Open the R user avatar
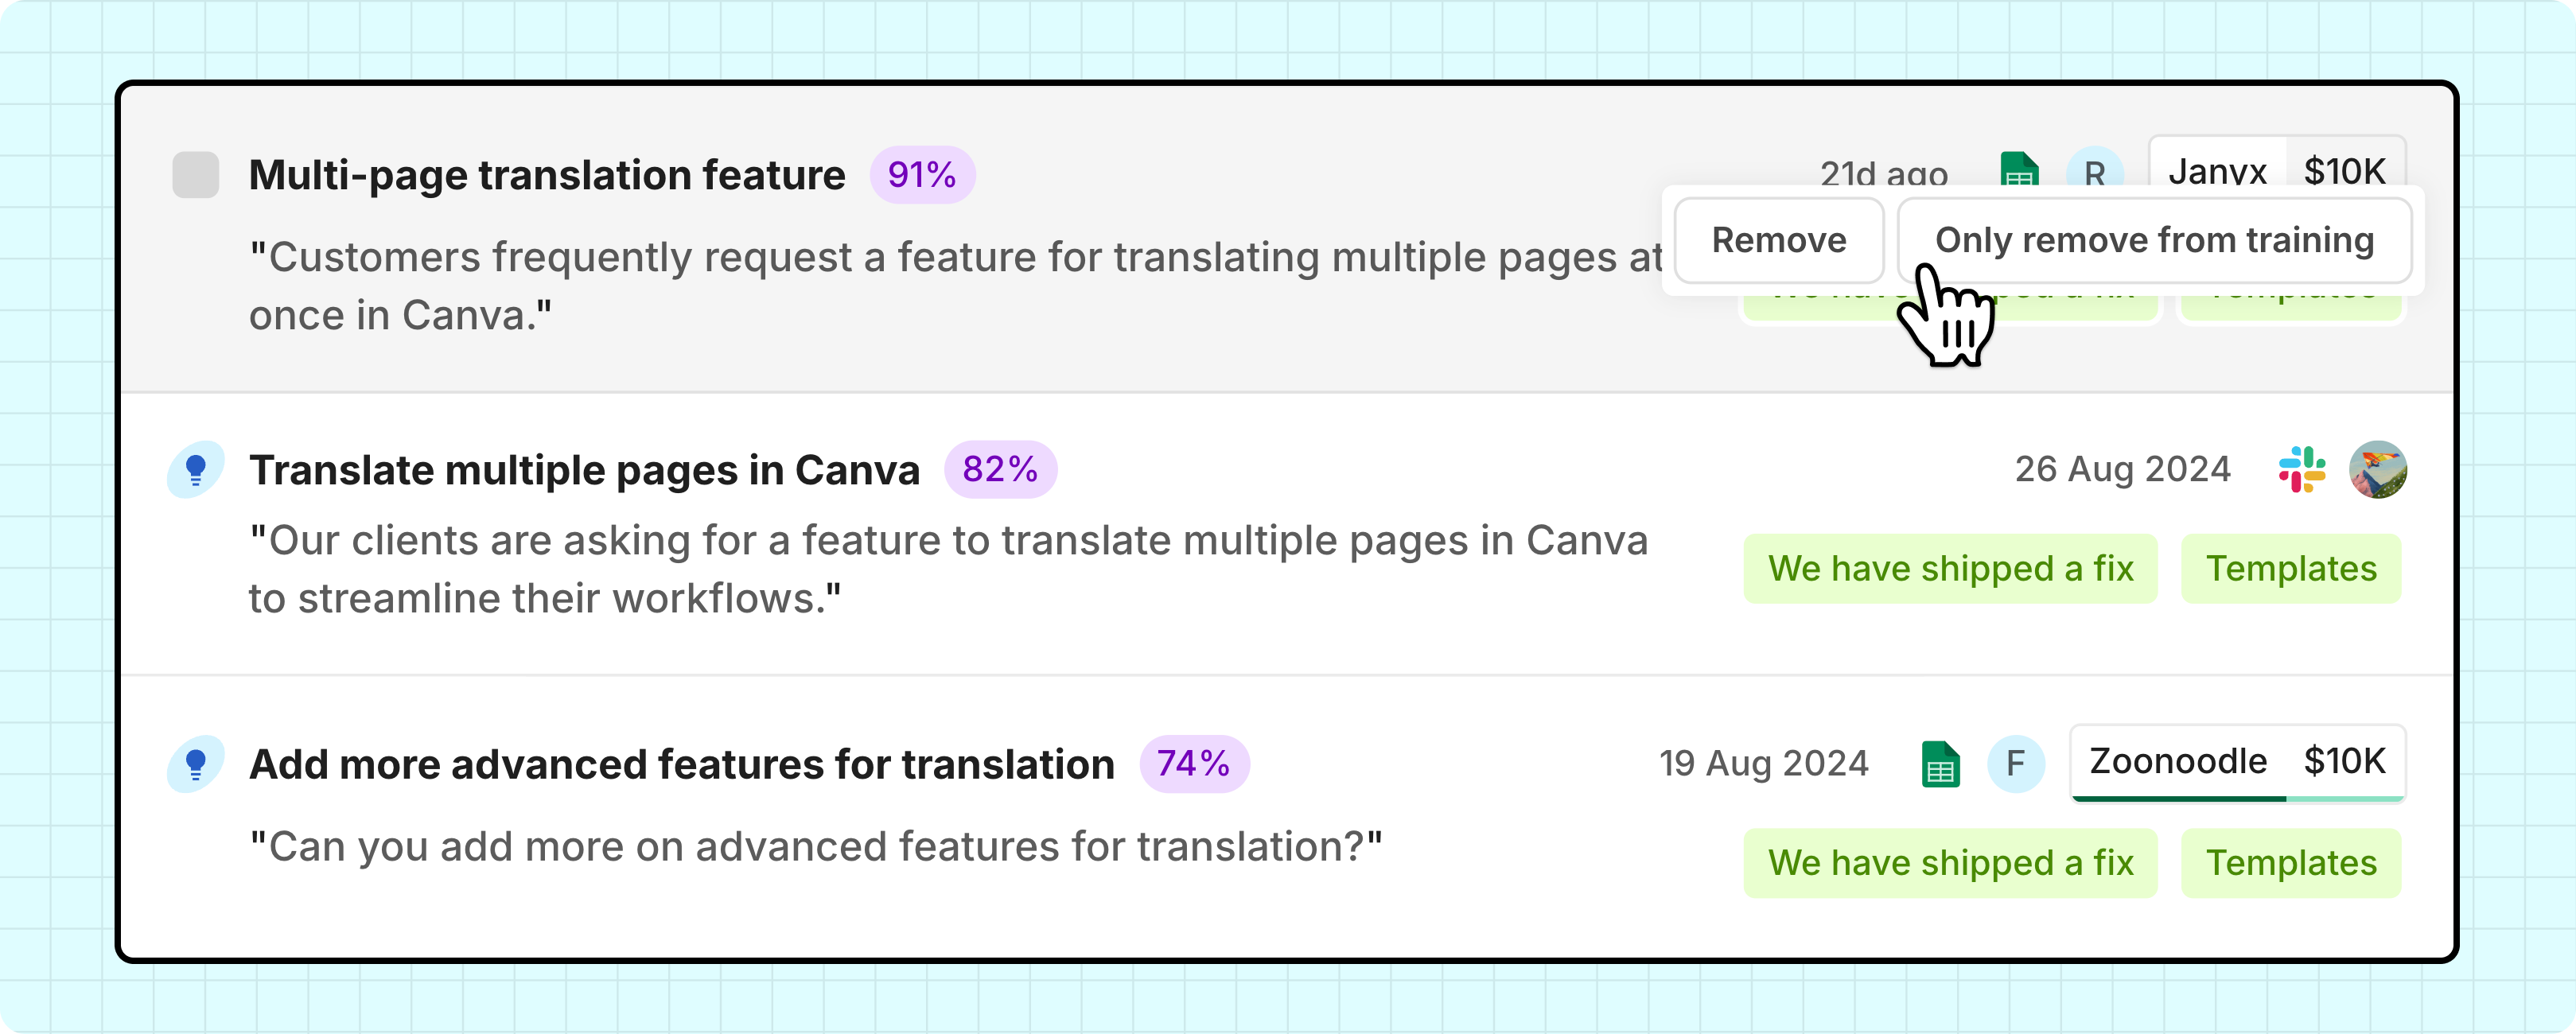 click(2094, 170)
